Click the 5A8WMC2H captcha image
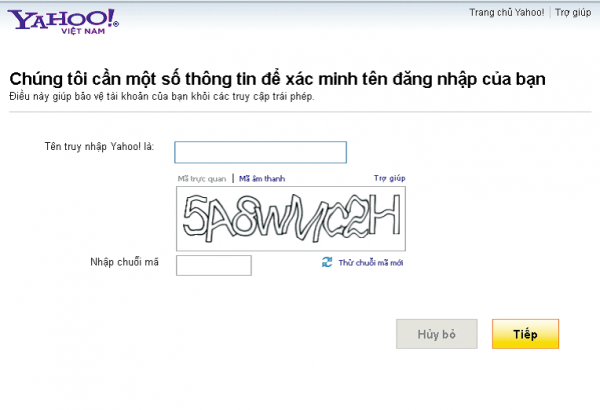Image resolution: width=600 pixels, height=410 pixels. click(x=291, y=219)
